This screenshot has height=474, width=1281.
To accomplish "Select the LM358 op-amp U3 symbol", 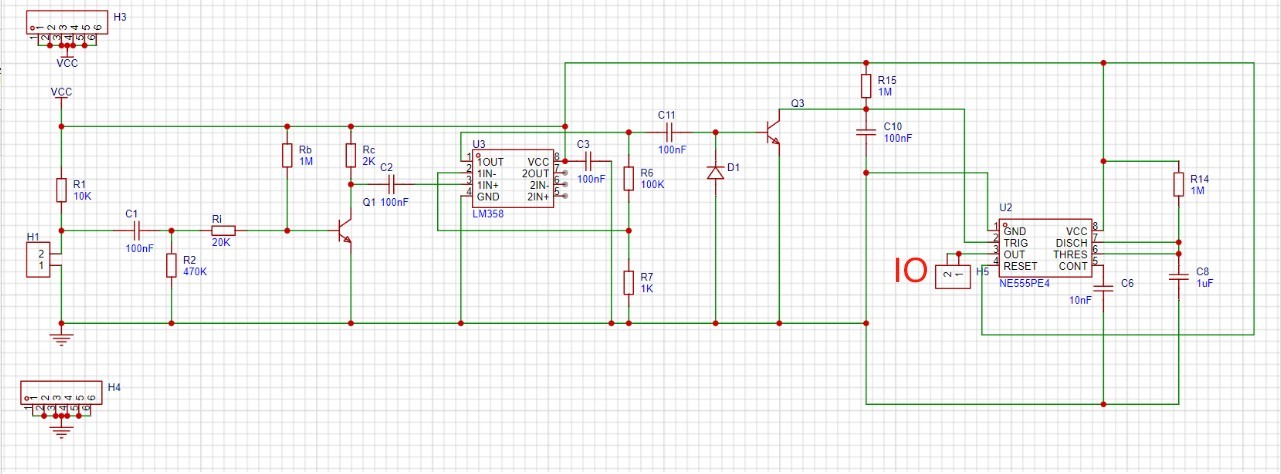I will point(512,179).
